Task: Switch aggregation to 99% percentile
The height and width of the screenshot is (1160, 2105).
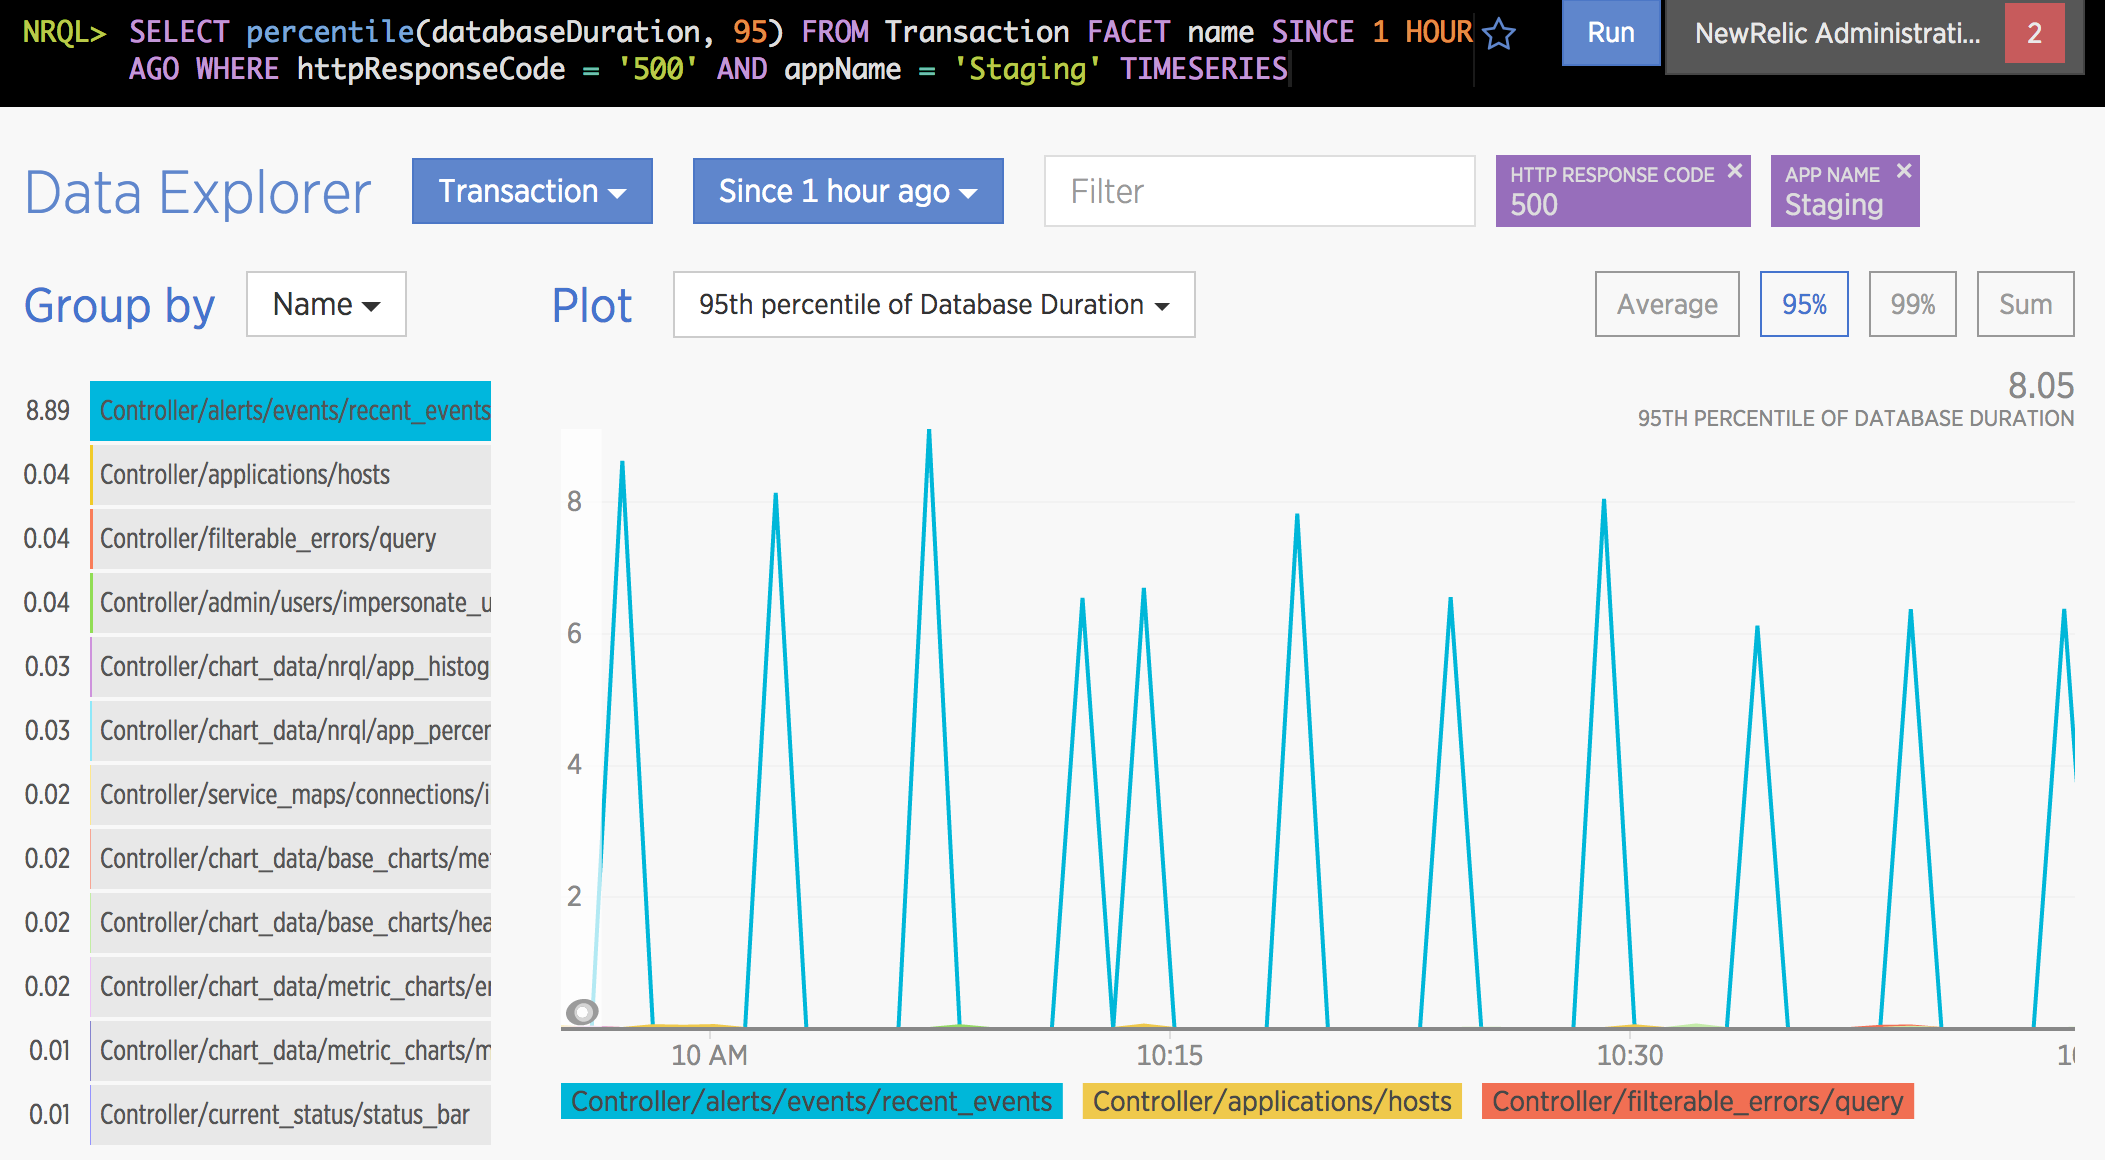Action: 1911,304
